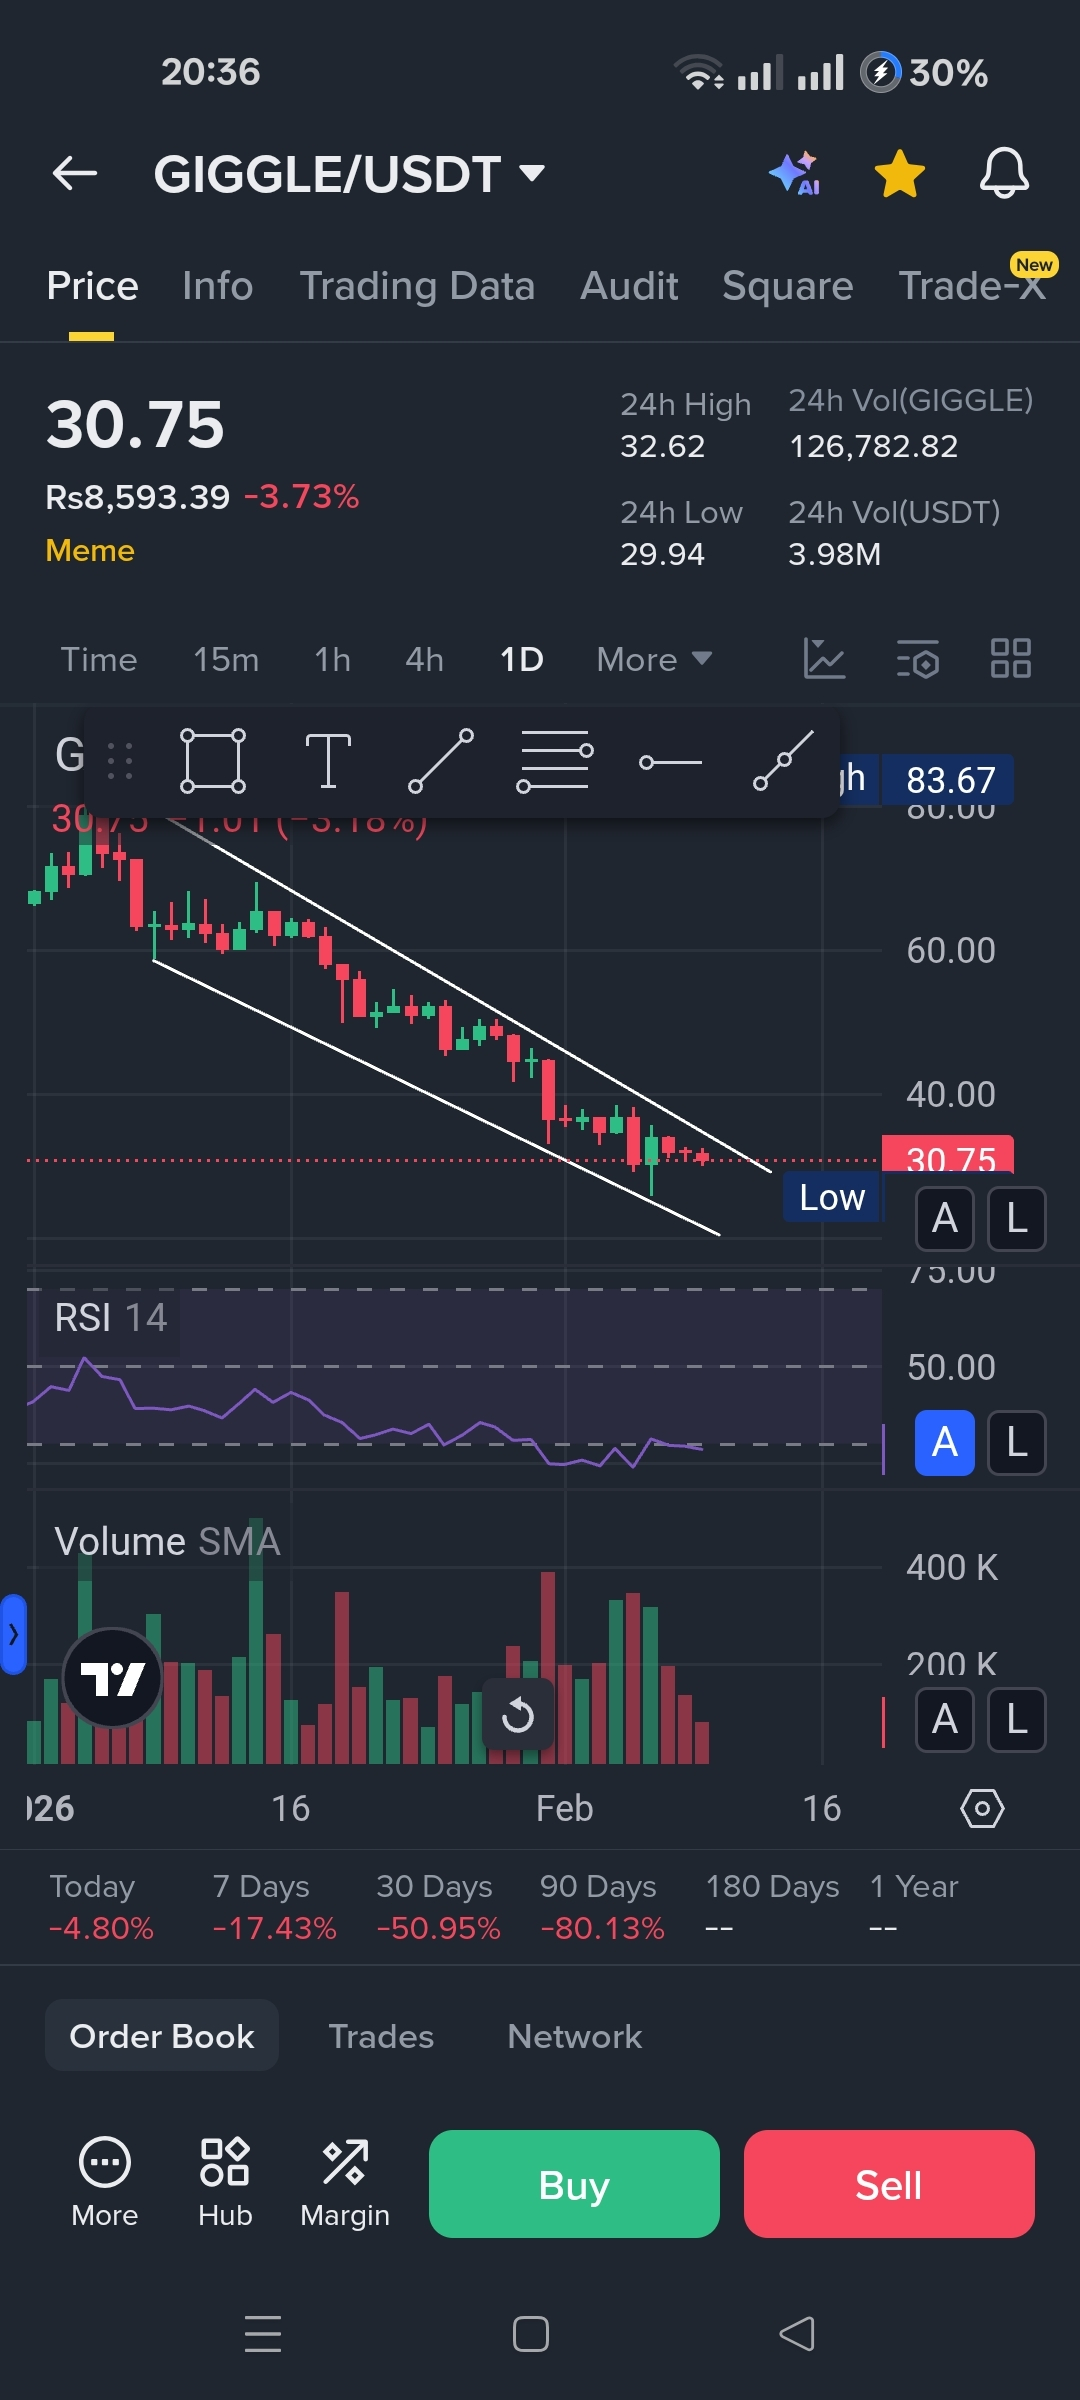Tap the green Buy button
Screen dimensions: 1080x2400
[574, 2184]
